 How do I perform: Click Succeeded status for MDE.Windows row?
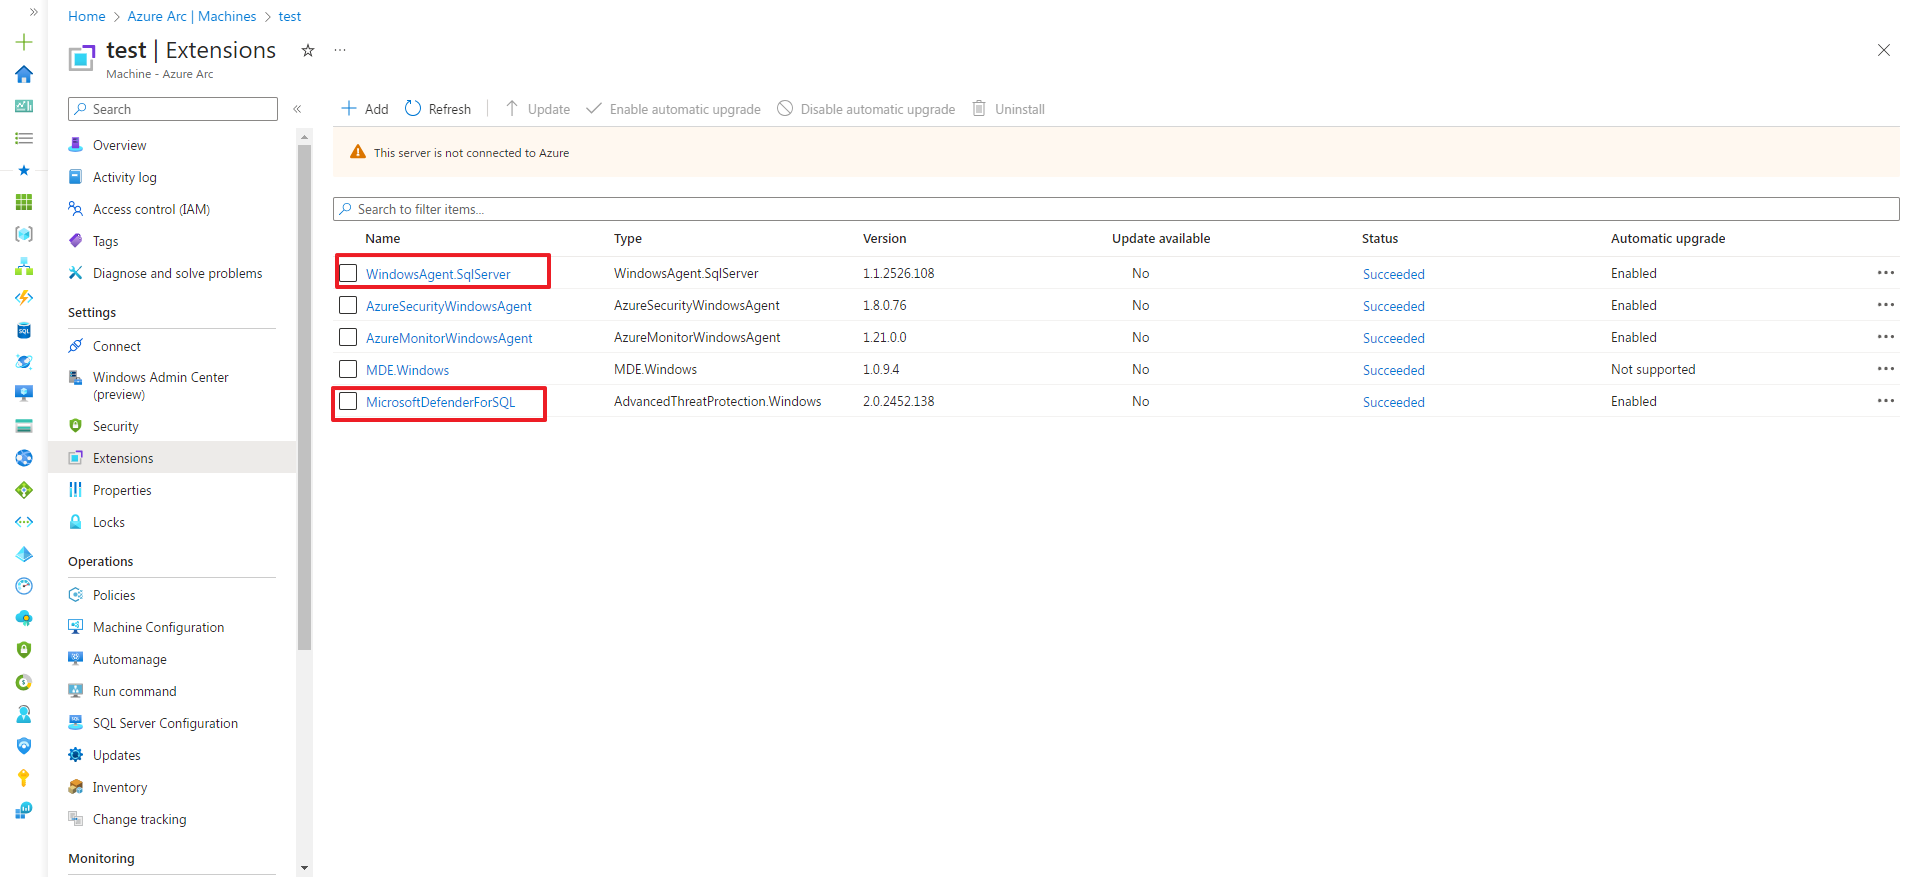[1393, 370]
